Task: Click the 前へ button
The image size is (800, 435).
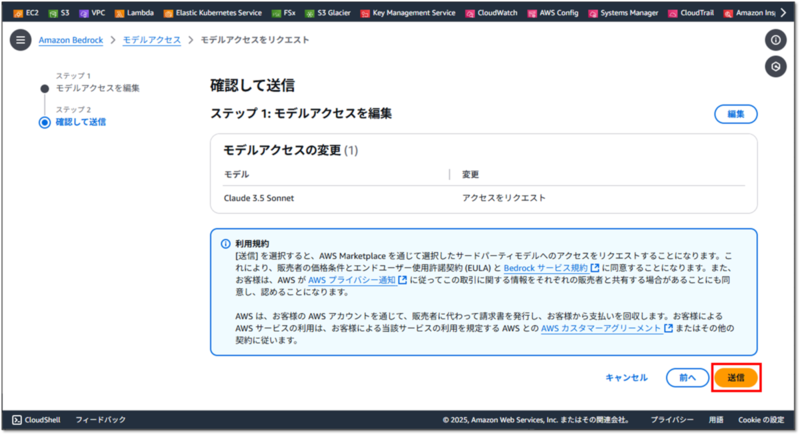Action: (x=687, y=378)
